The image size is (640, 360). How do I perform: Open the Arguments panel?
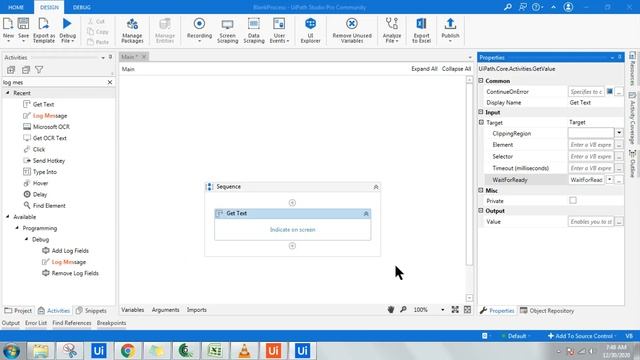click(165, 310)
